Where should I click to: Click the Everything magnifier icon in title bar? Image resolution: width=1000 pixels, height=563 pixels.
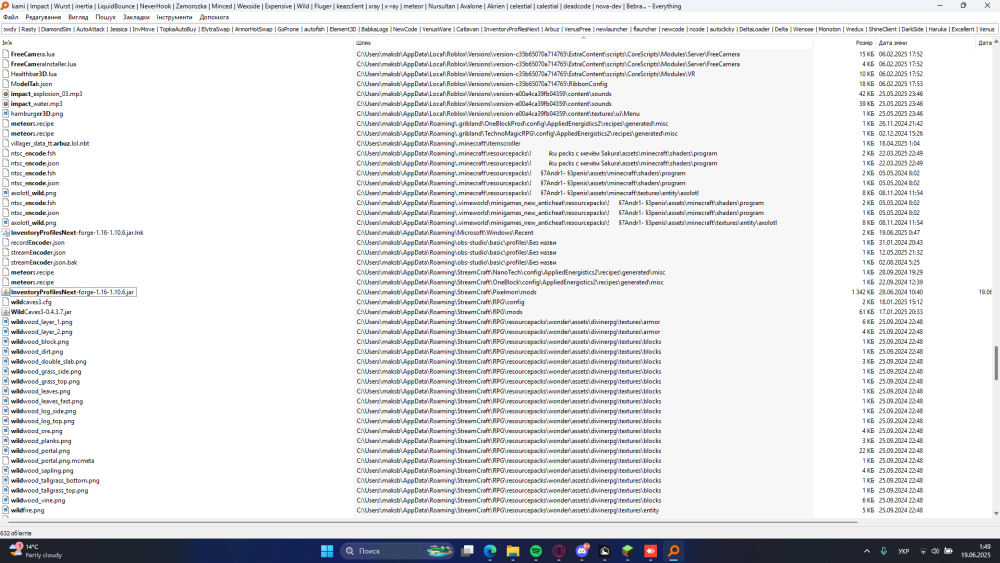pos(5,6)
